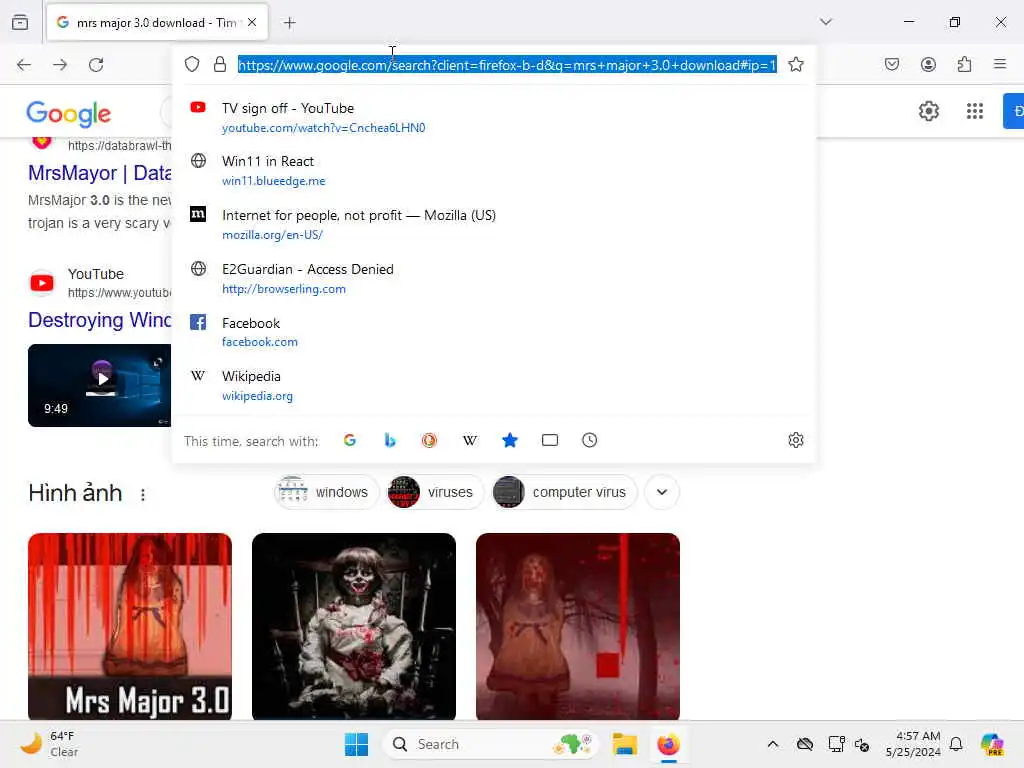Image resolution: width=1024 pixels, height=768 pixels.
Task: Select Mozilla Internet for people suggestion
Action: 494,224
